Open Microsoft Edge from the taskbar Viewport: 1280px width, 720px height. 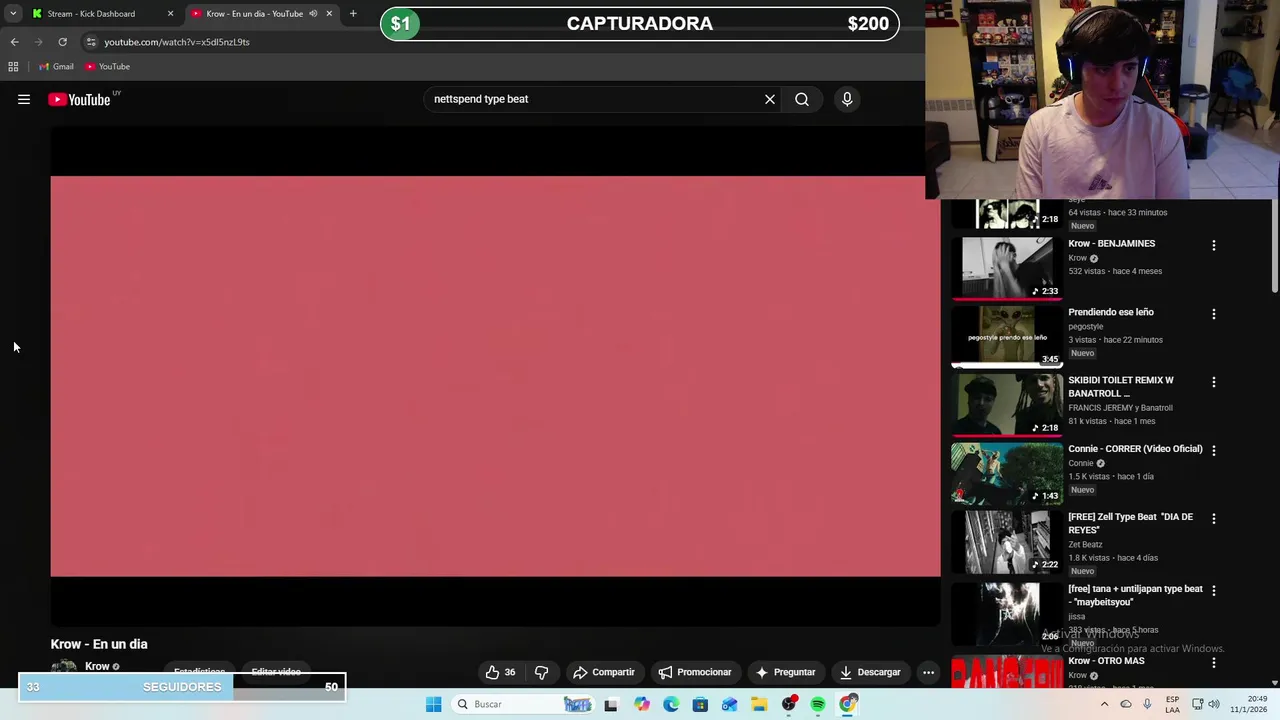[671, 704]
